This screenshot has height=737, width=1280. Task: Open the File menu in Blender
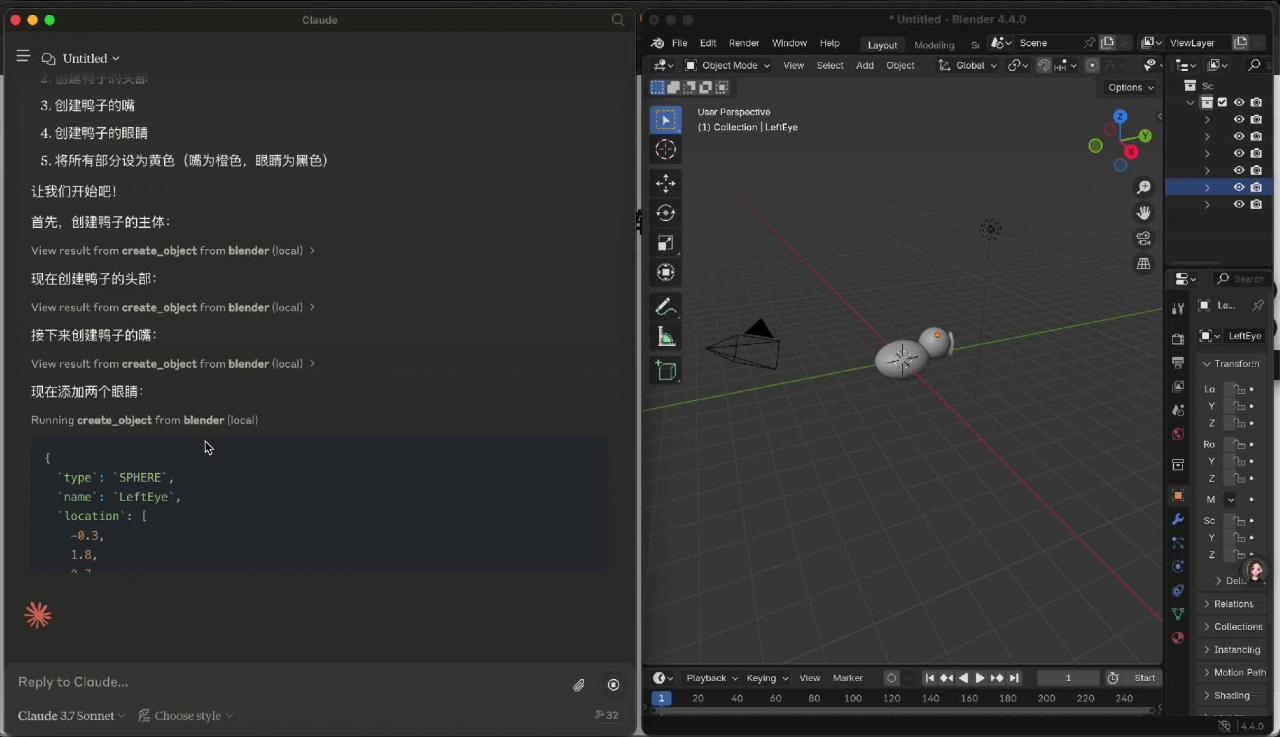coord(679,44)
